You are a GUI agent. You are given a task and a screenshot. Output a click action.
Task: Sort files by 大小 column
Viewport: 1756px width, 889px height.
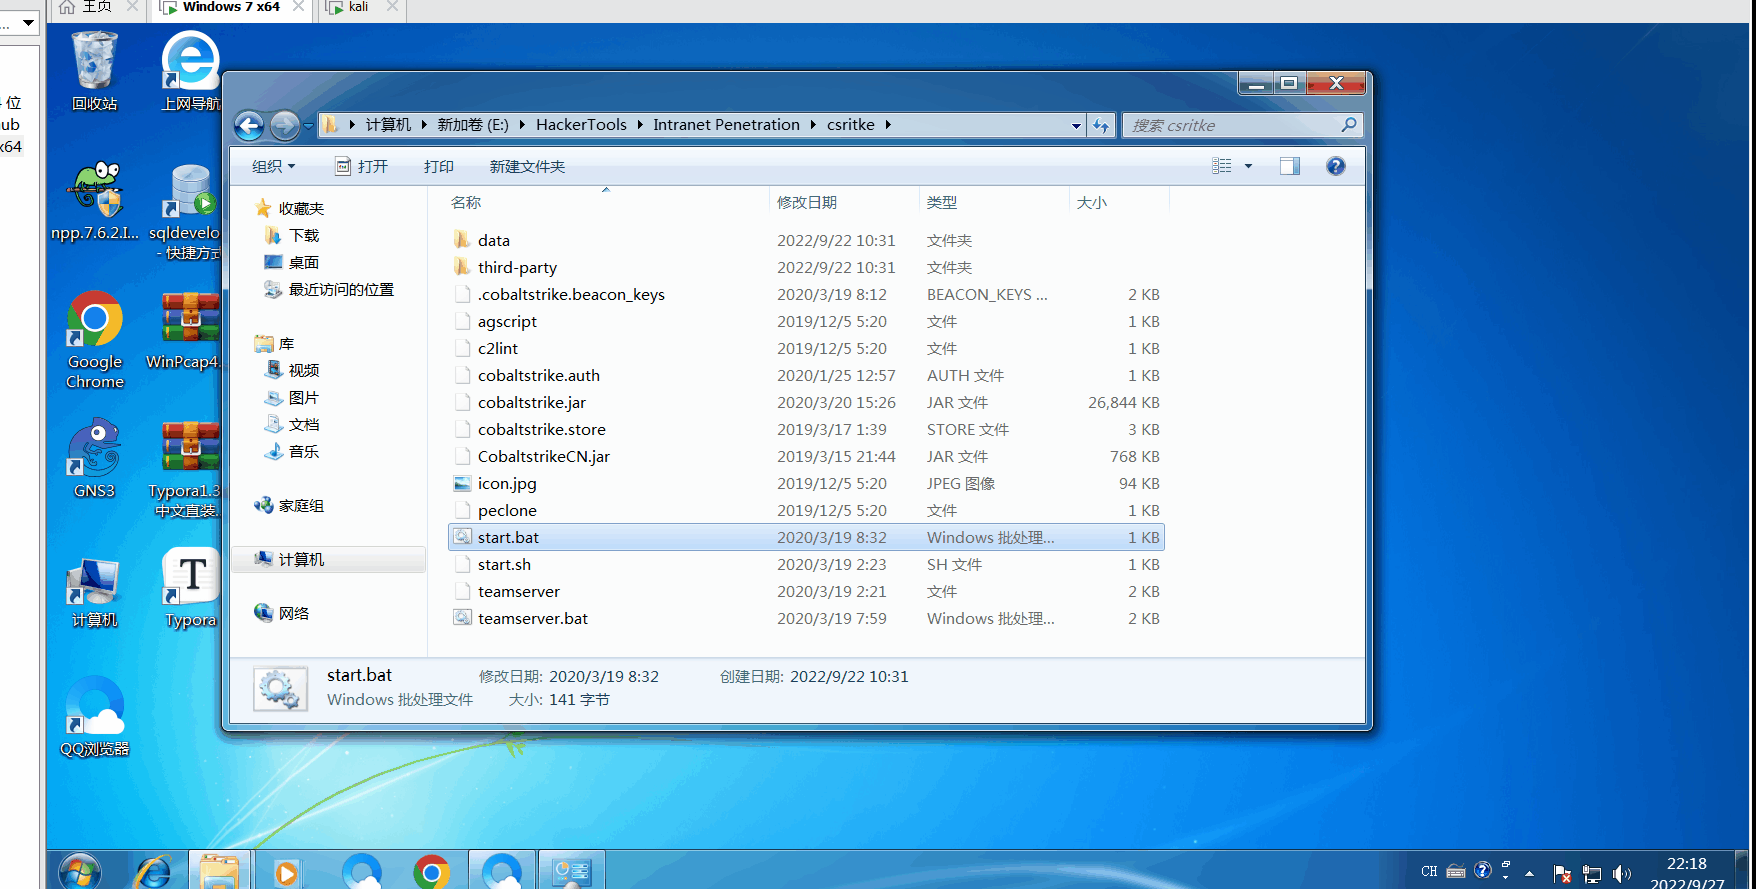[x=1118, y=202]
